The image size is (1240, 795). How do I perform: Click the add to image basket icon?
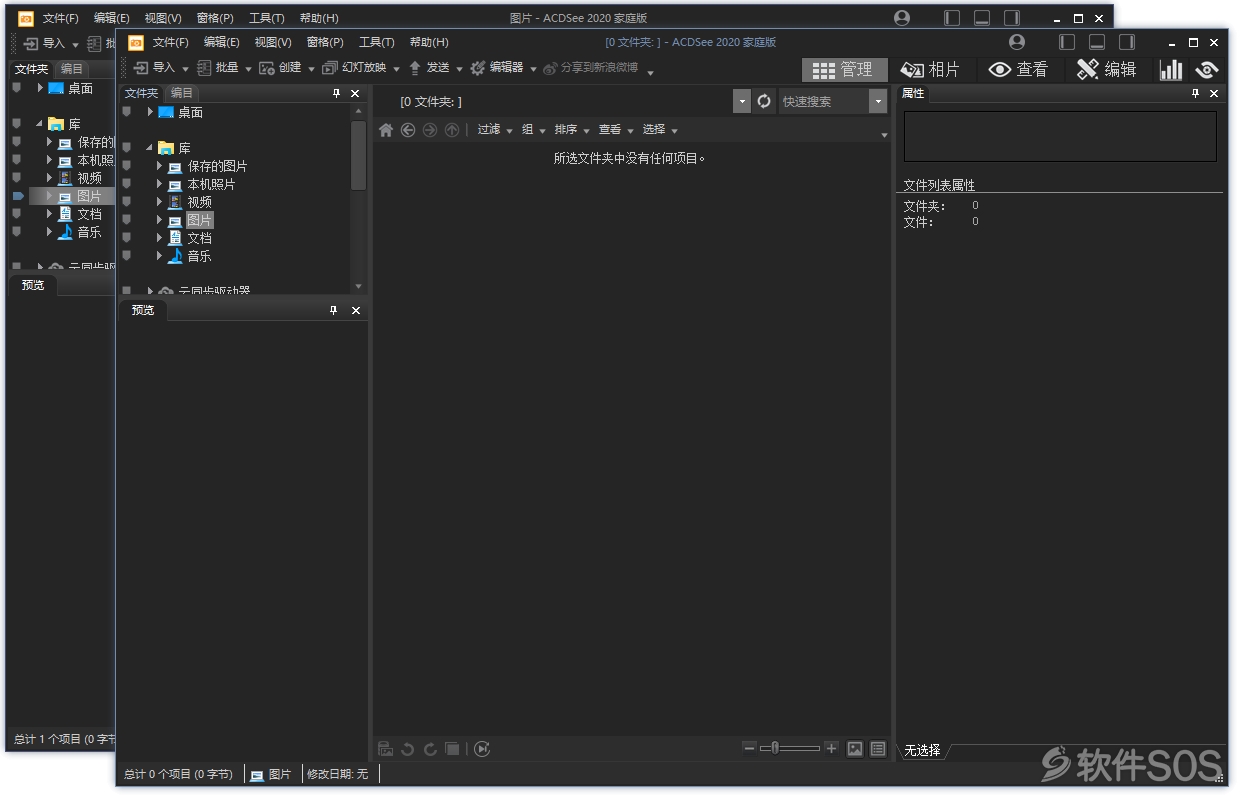386,749
